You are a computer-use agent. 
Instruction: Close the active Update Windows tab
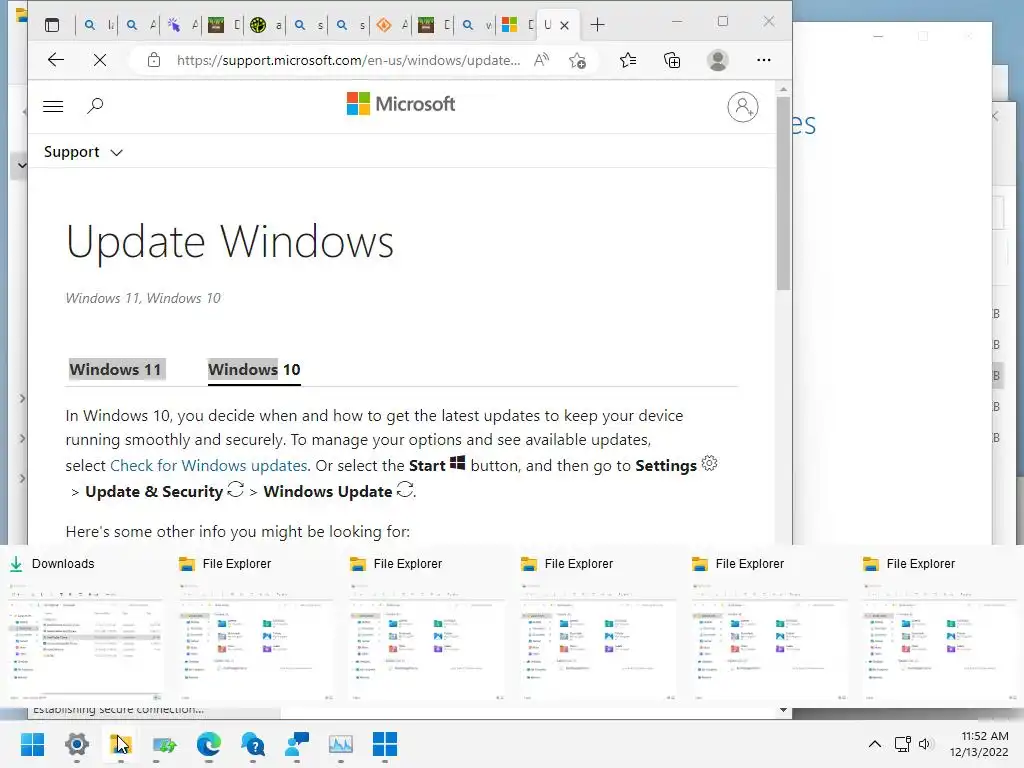(565, 25)
